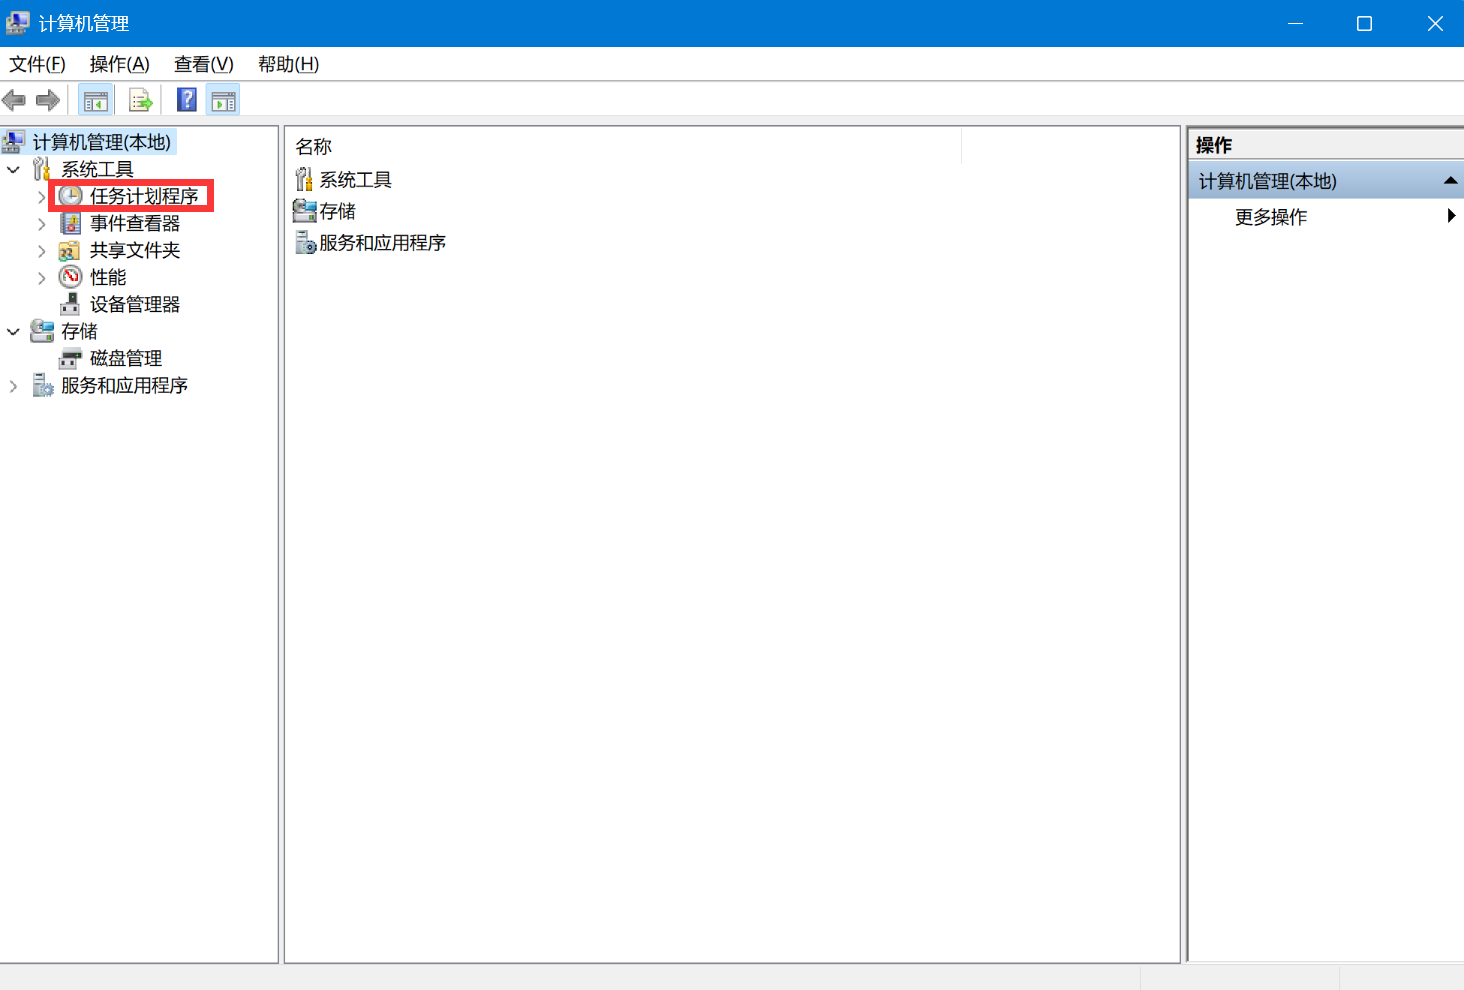The width and height of the screenshot is (1464, 990).
Task: Collapse the 存储 tree node
Action: 13,332
